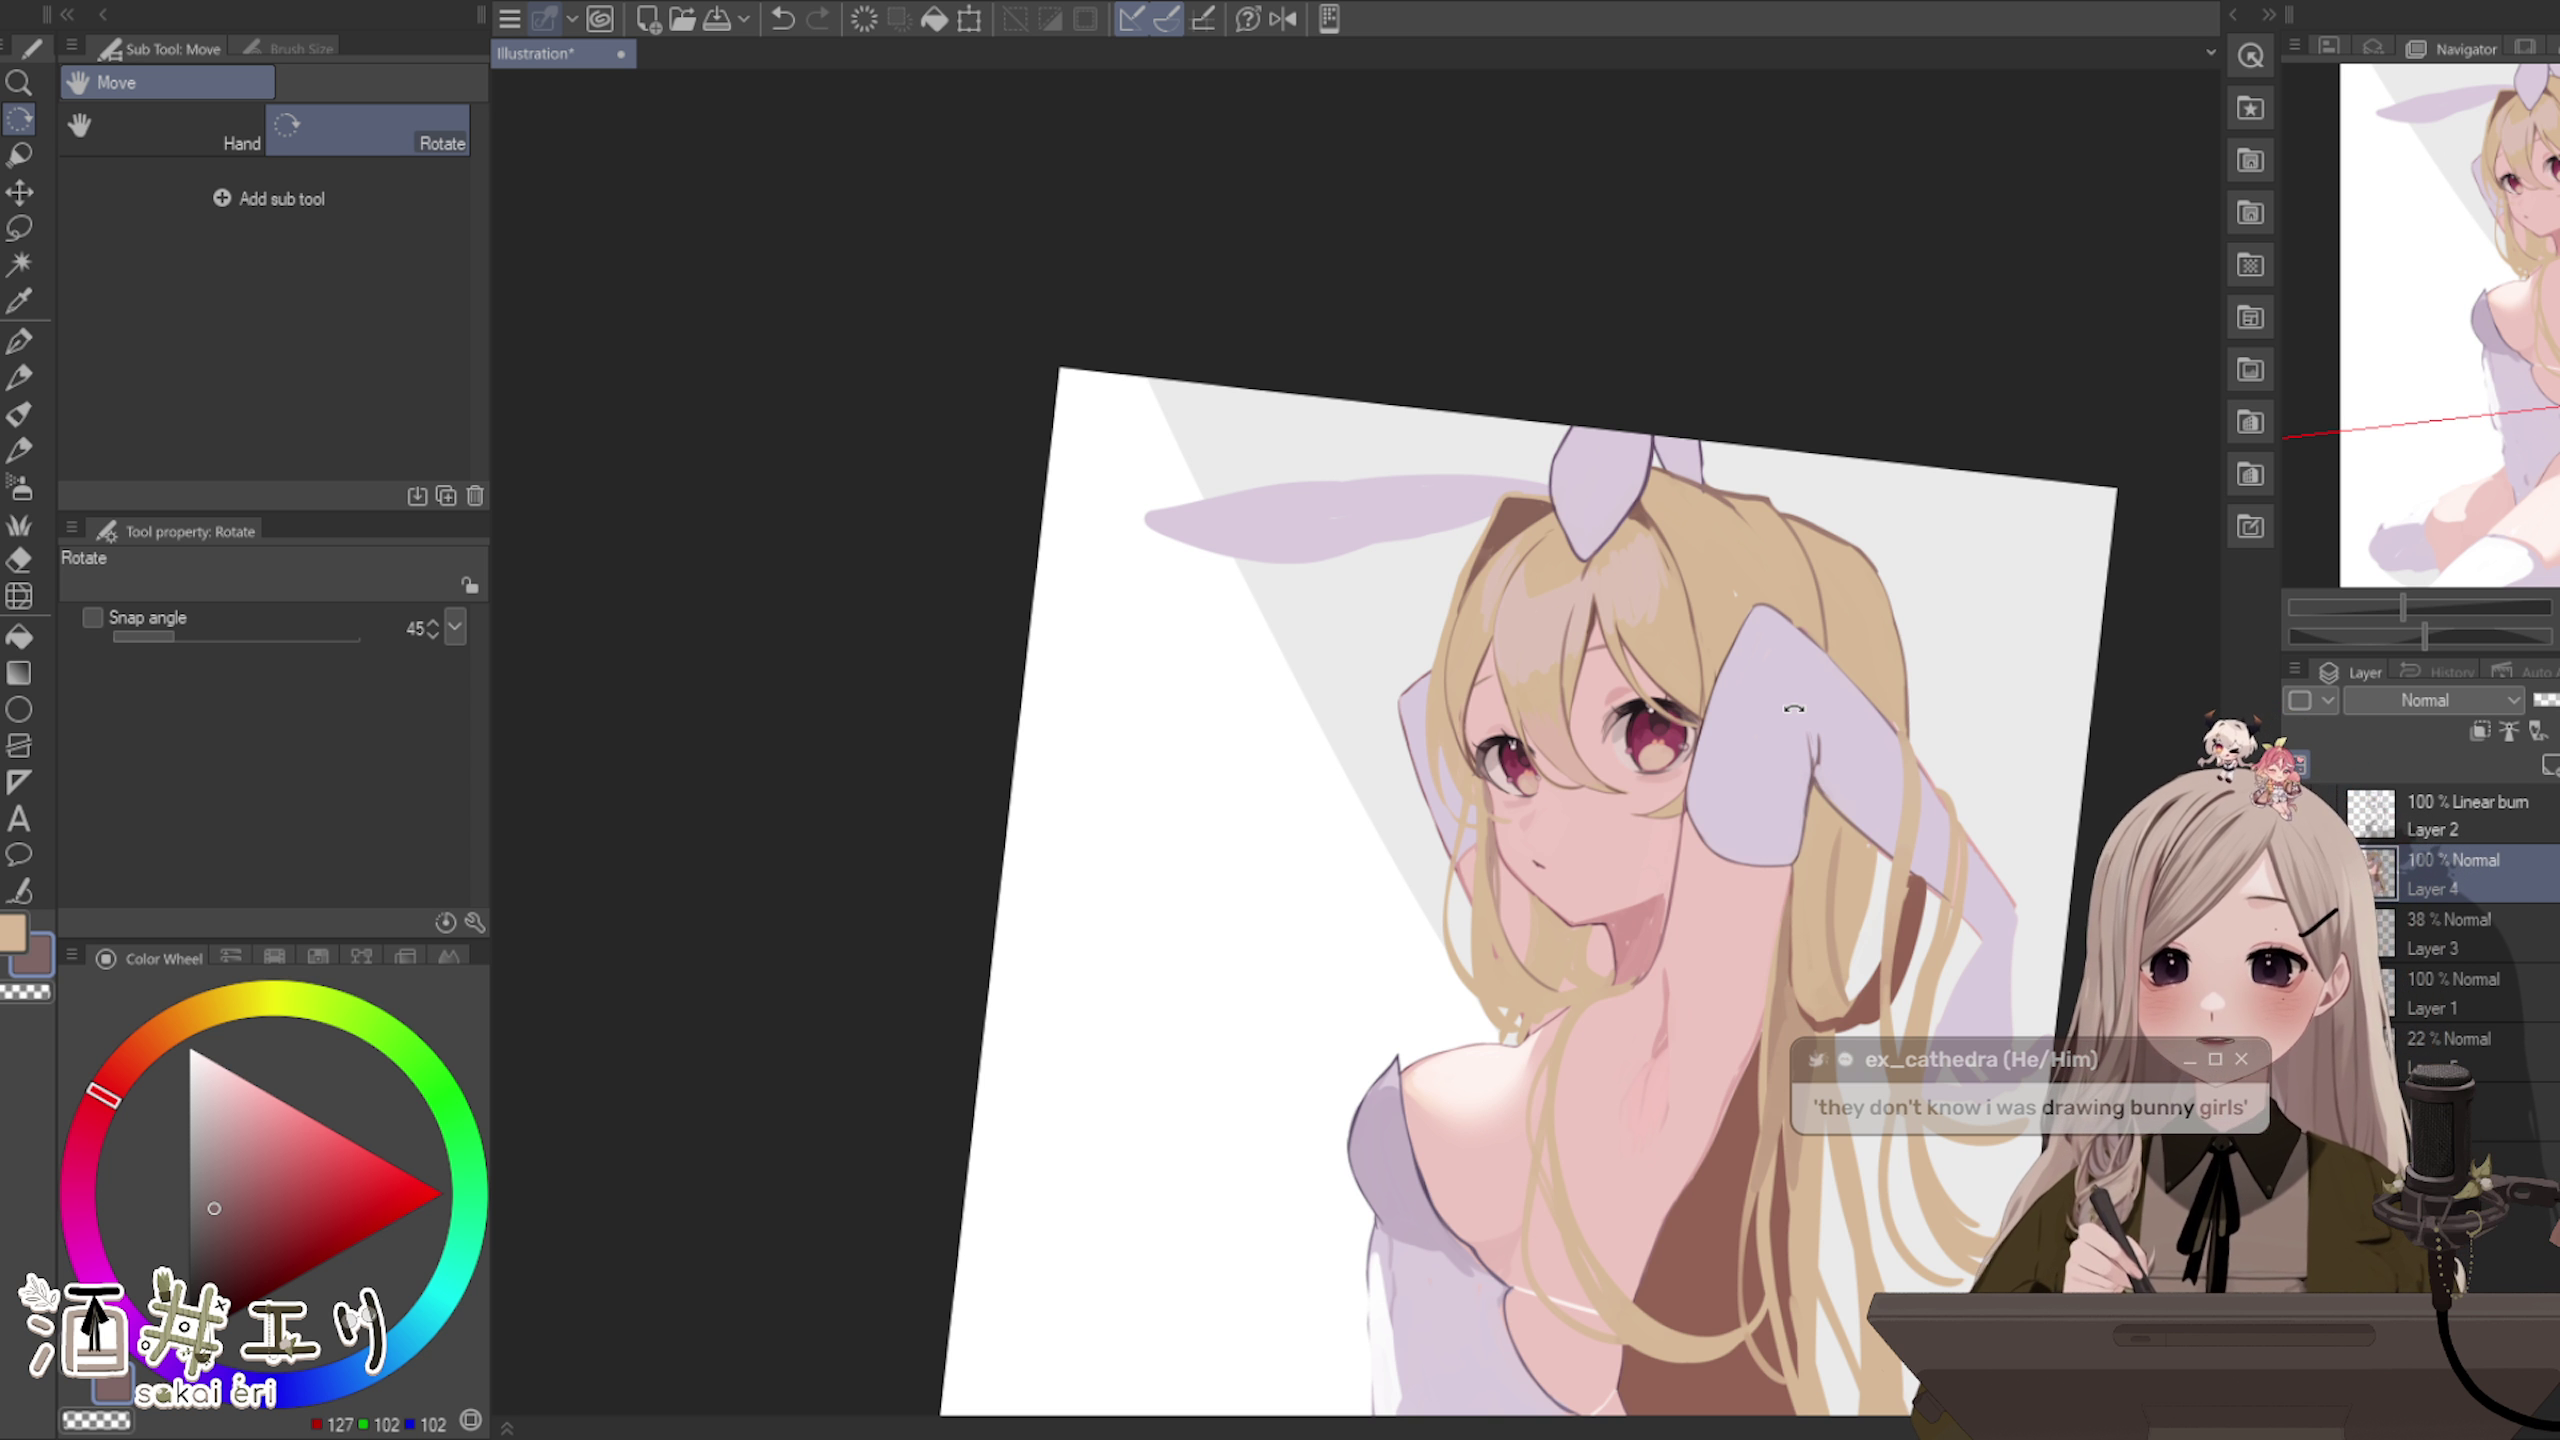Select the Auto select magic wand tool
This screenshot has width=2560, height=1440.
click(x=19, y=264)
